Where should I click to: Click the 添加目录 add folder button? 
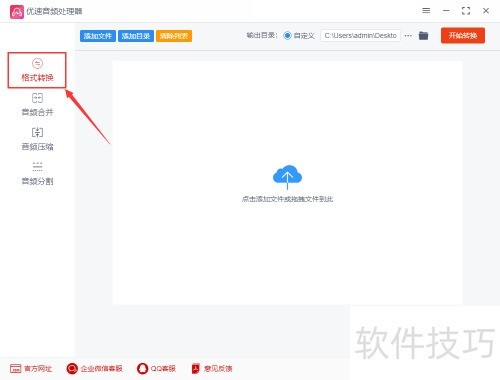click(x=136, y=36)
